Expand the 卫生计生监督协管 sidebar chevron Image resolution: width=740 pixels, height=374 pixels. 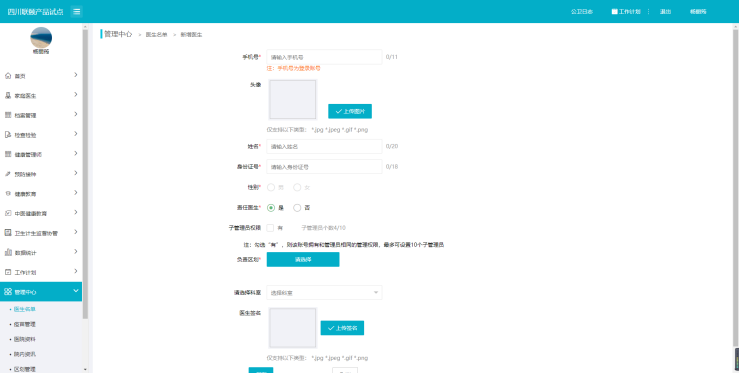click(x=76, y=232)
